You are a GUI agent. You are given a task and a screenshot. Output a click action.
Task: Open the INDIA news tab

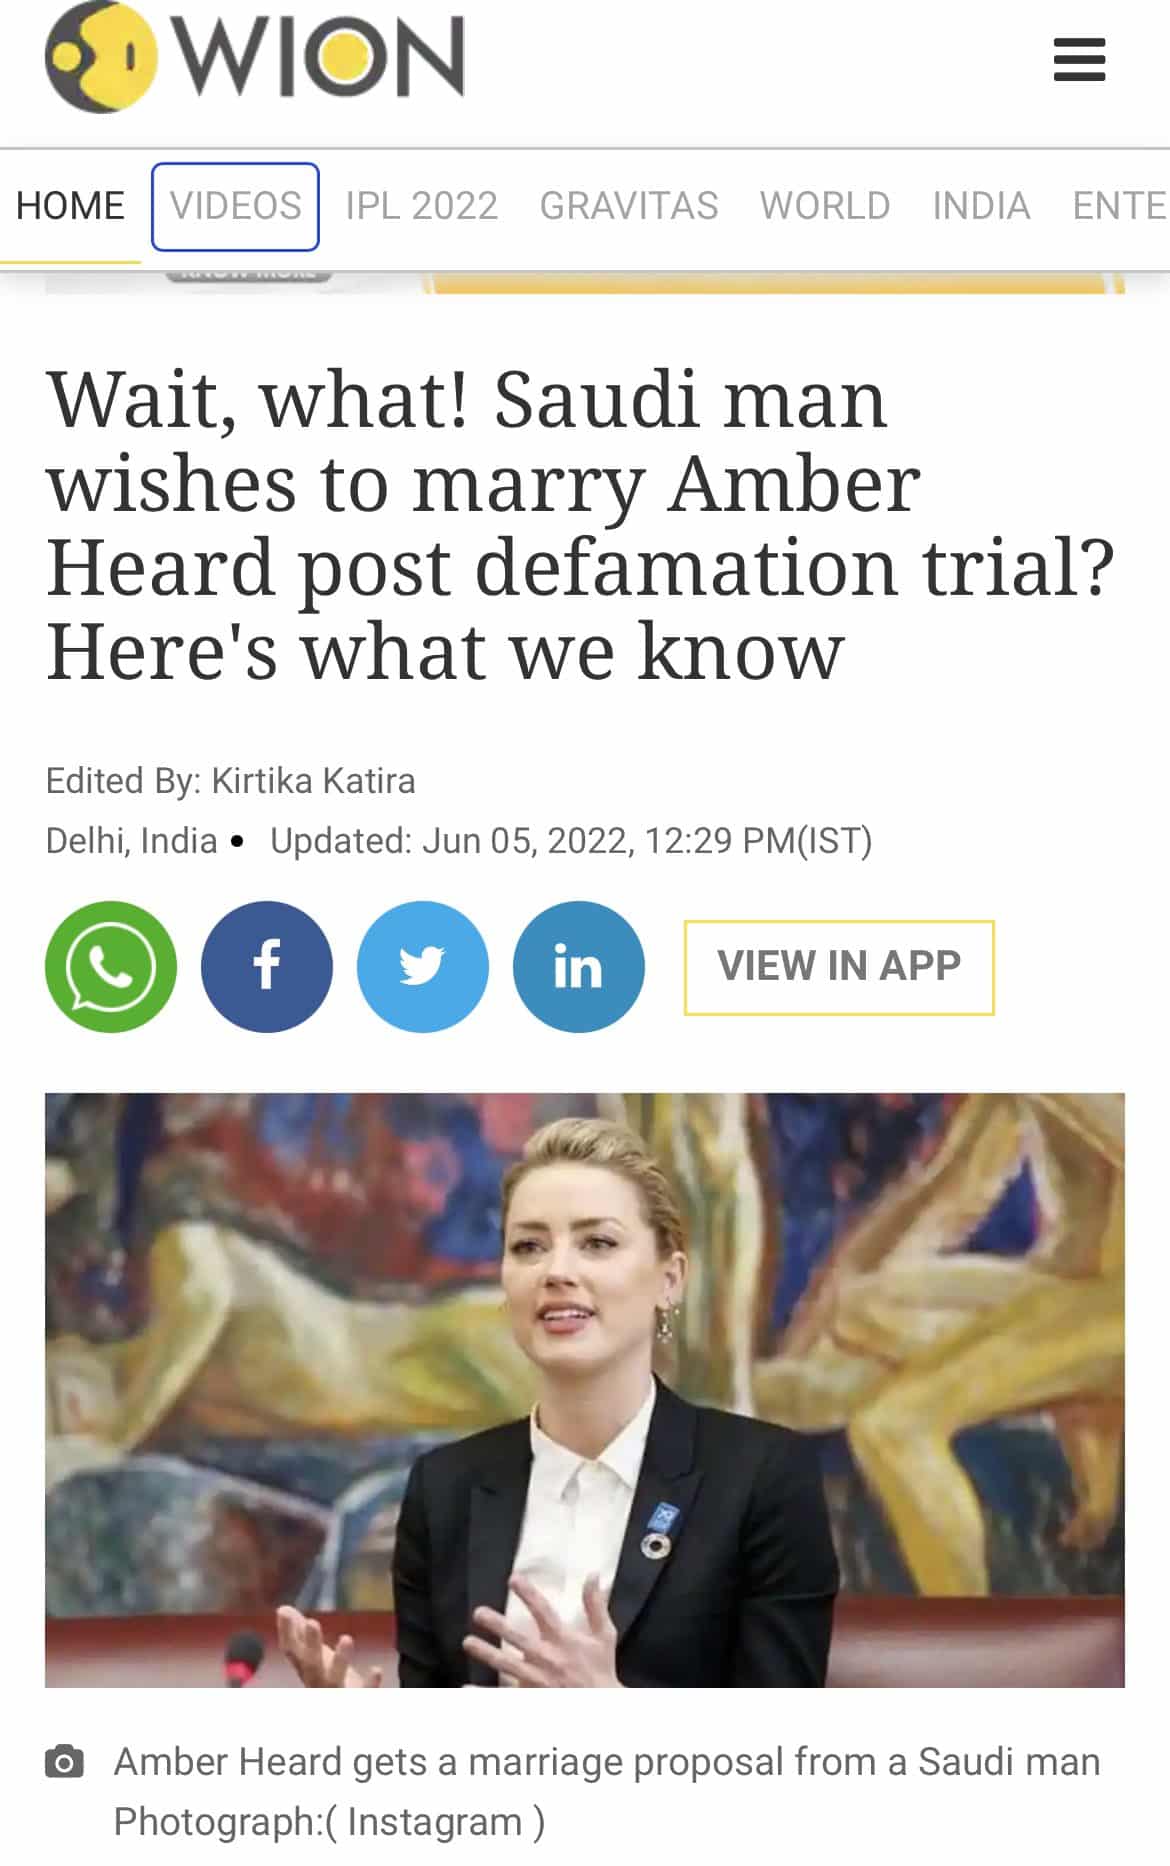click(981, 206)
